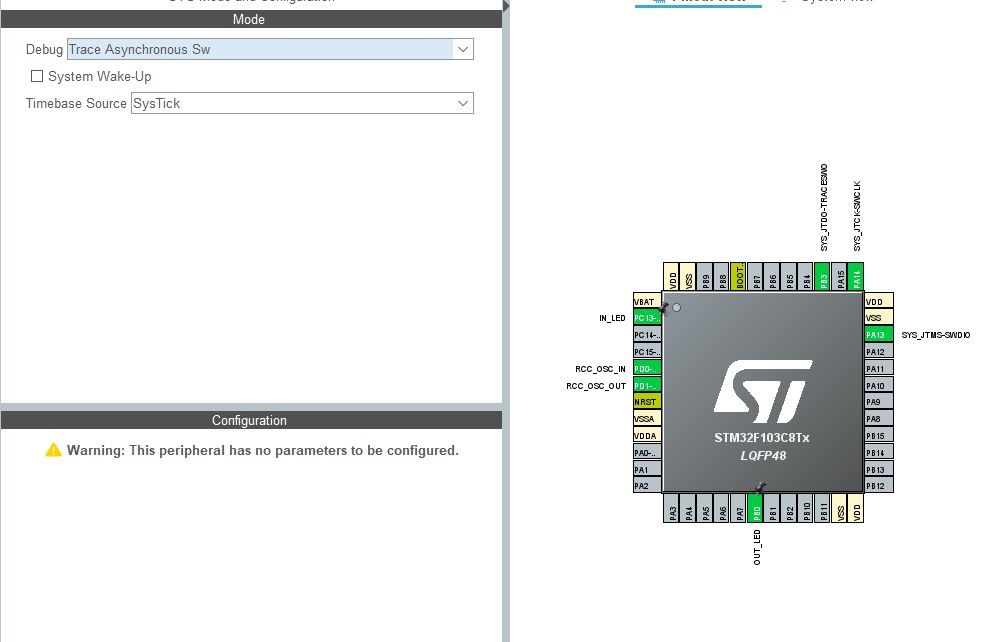Select the PA9 pin
The width and height of the screenshot is (996, 642).
879,401
